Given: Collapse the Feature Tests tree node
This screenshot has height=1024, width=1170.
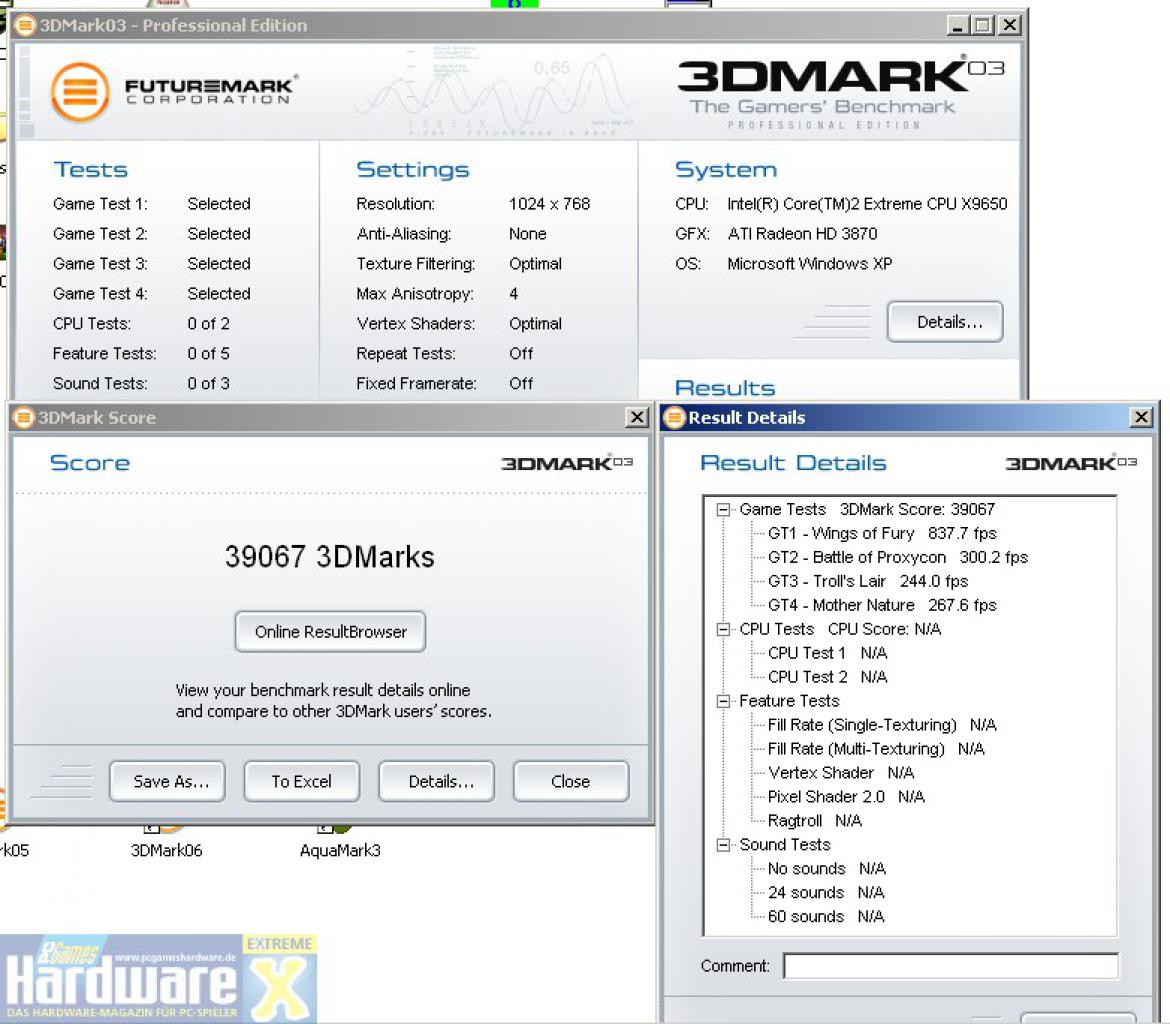Looking at the screenshot, I should point(722,701).
